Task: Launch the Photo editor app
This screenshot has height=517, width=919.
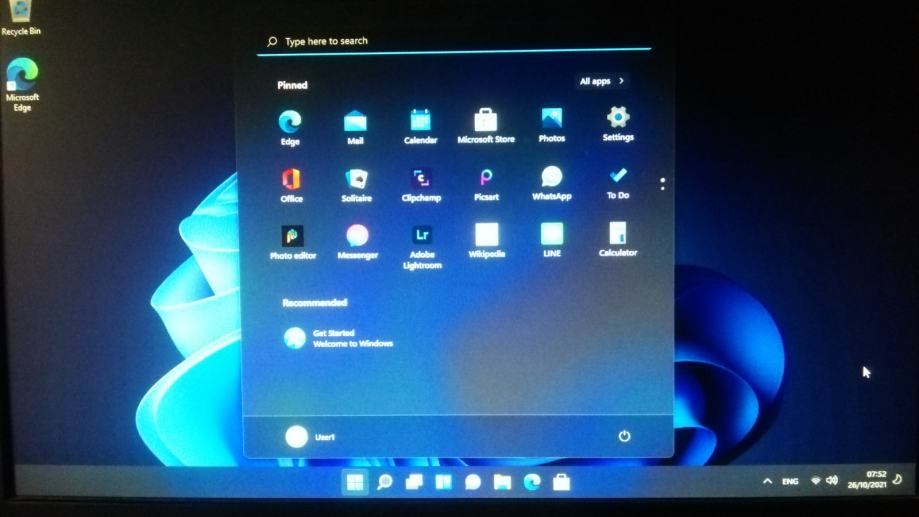Action: point(292,242)
